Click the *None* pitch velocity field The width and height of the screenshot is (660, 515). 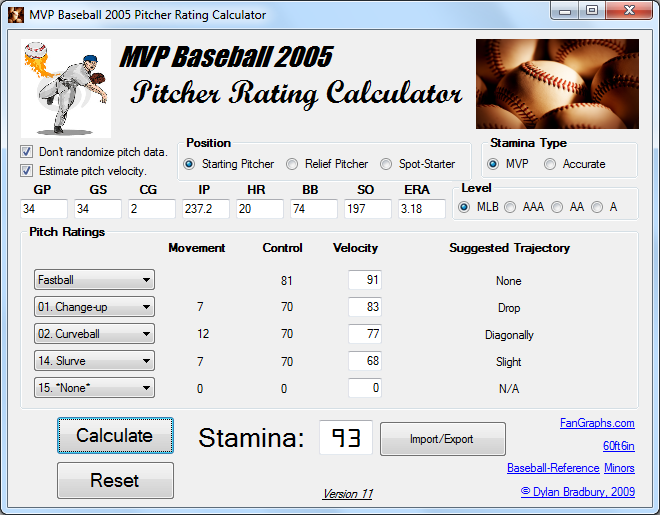[365, 388]
